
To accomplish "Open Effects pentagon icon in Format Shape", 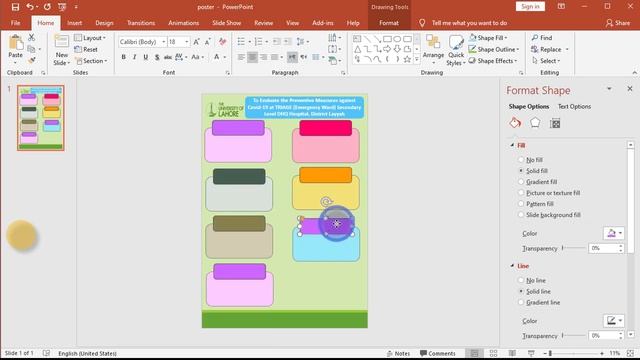I will (x=535, y=123).
